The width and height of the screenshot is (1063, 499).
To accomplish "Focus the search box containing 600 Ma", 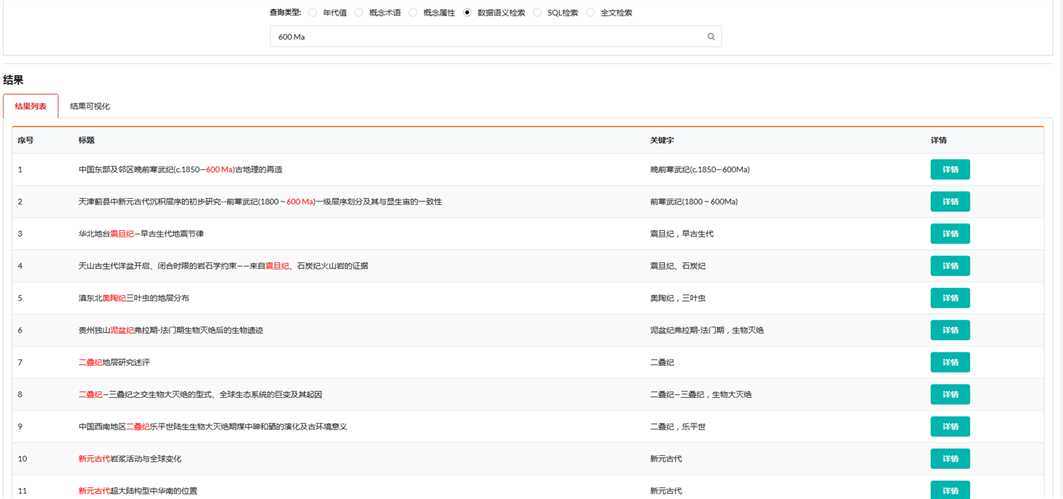I will (496, 37).
